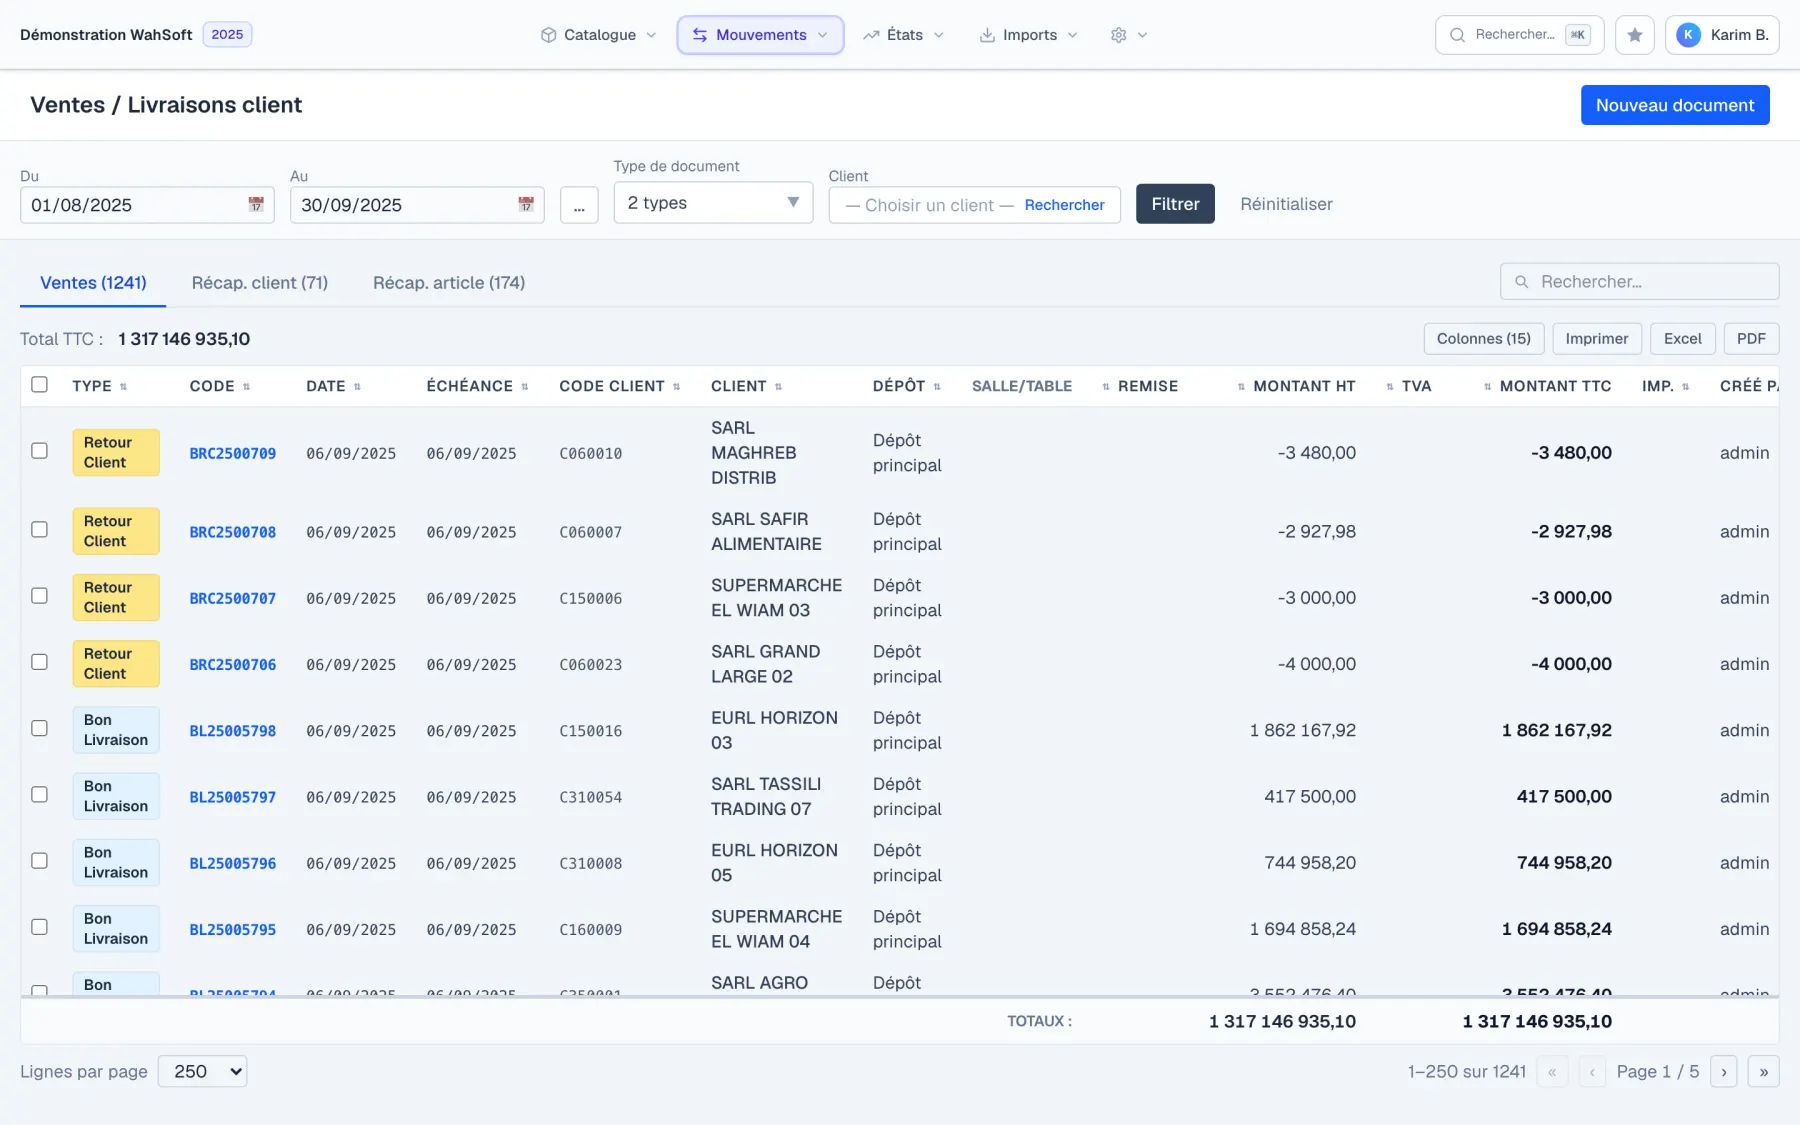This screenshot has width=1800, height=1125.
Task: Open global Rechercher search bar
Action: click(1519, 35)
